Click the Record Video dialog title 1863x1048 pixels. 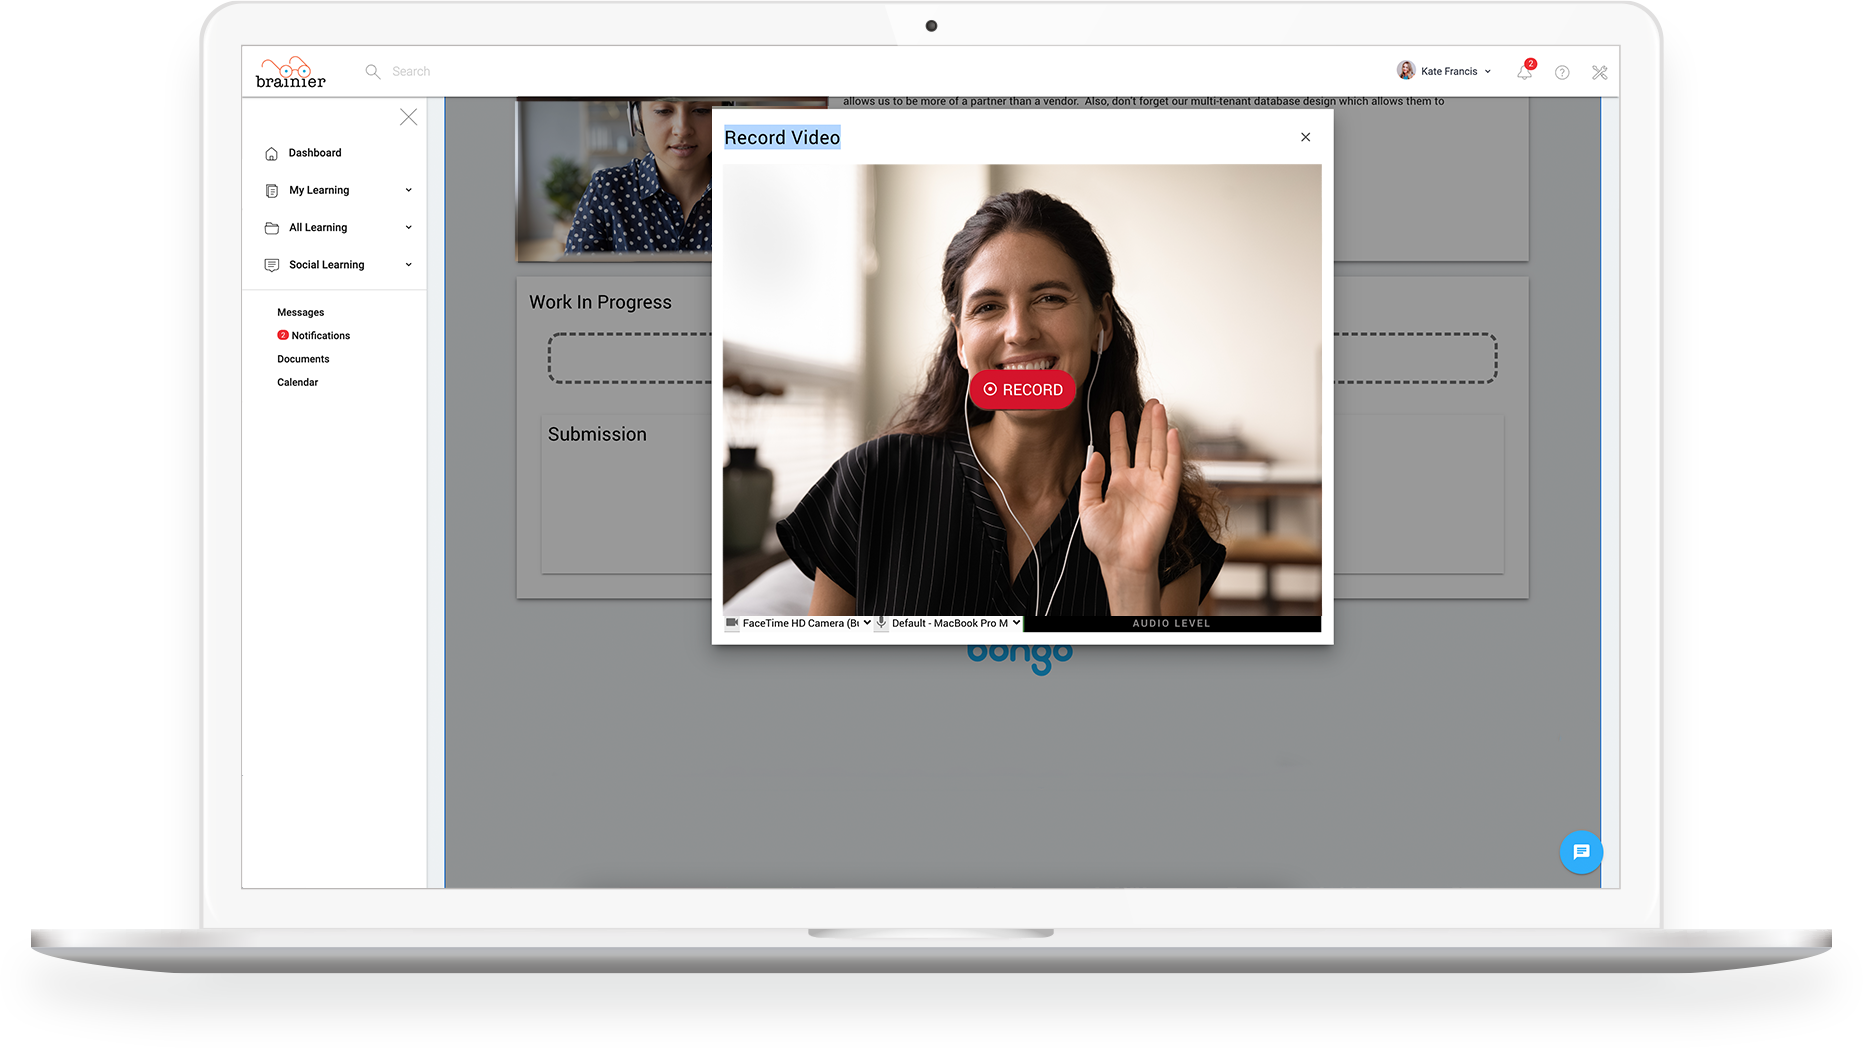click(782, 138)
